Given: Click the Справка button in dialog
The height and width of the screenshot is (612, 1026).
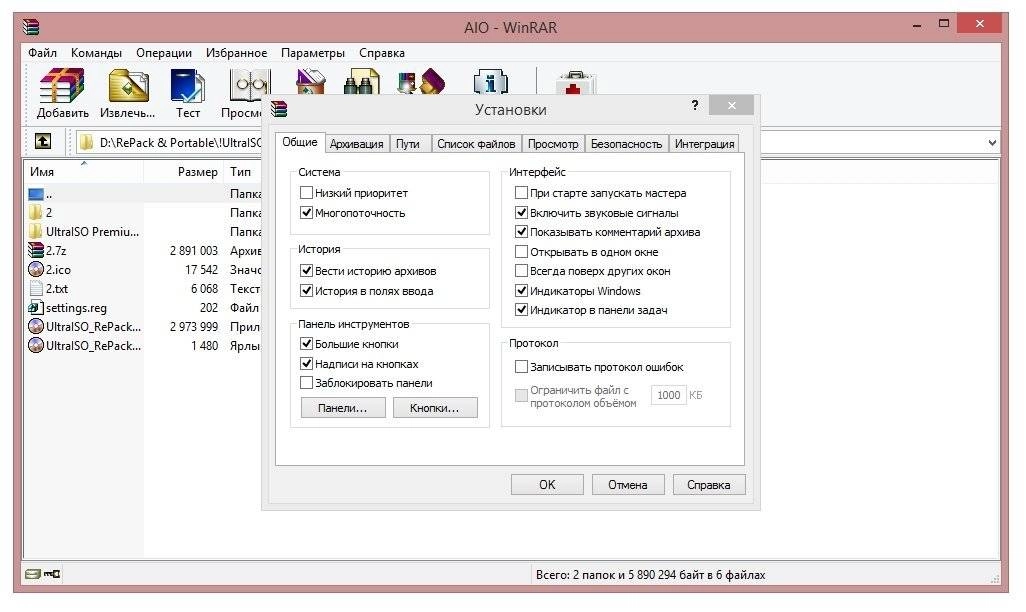Looking at the screenshot, I should 709,484.
